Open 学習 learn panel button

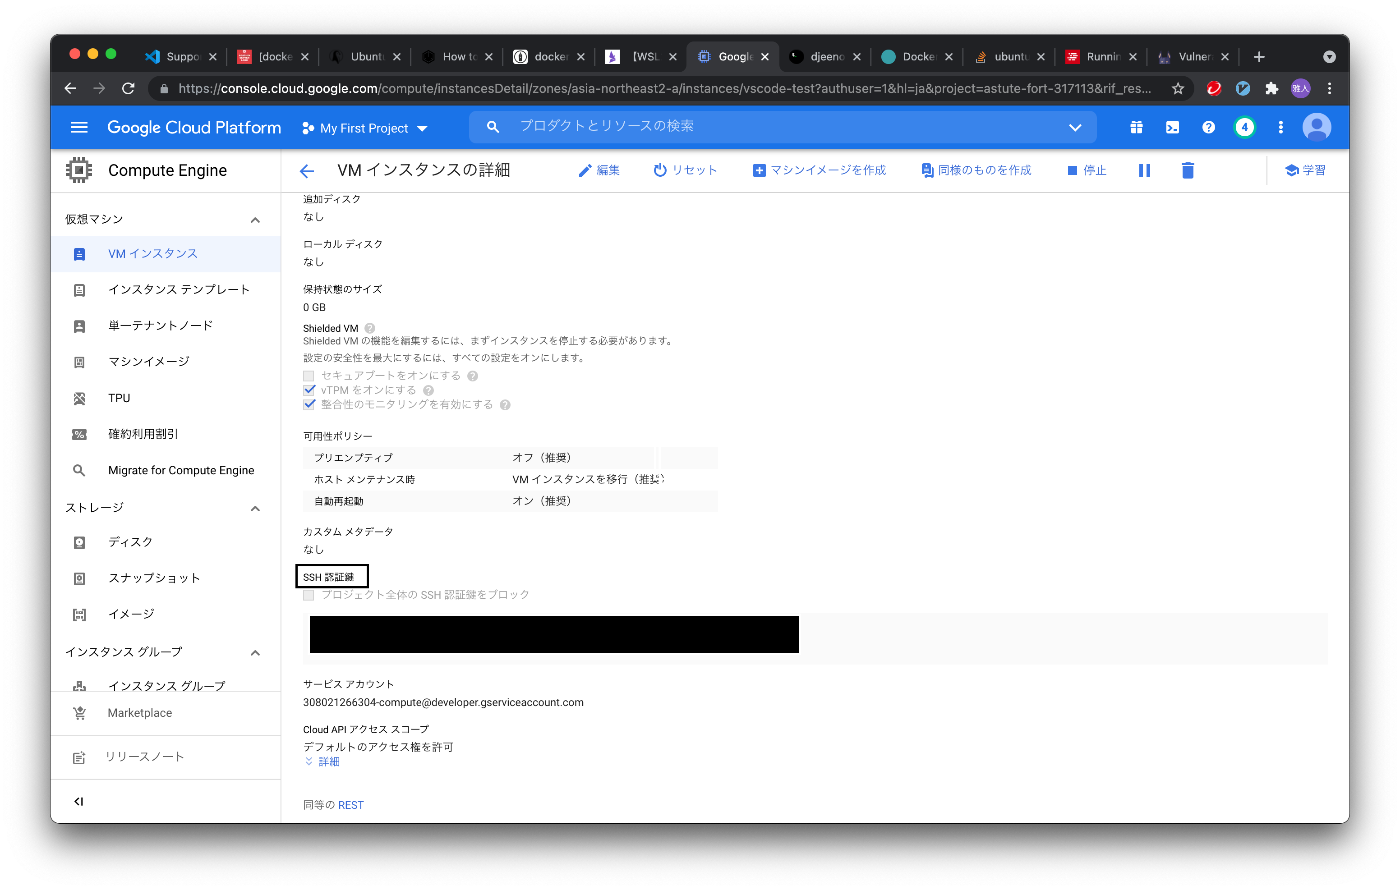click(1306, 171)
